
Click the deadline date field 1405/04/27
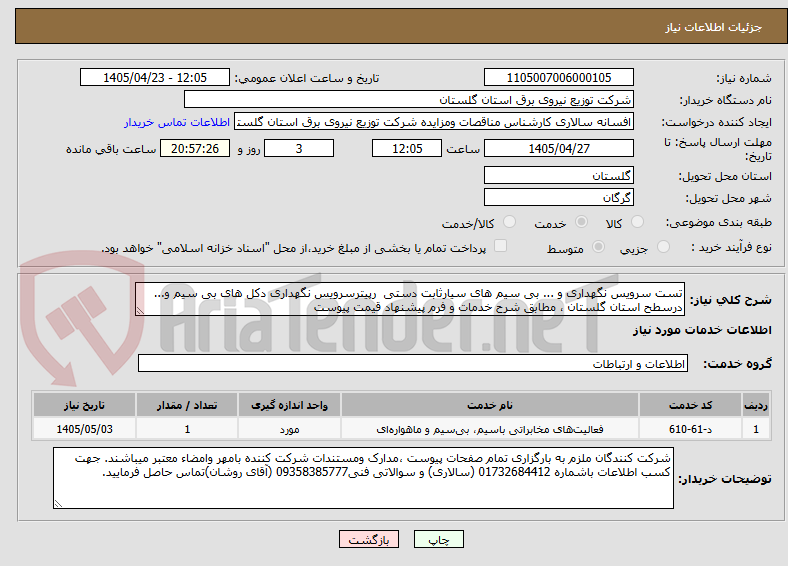click(558, 148)
